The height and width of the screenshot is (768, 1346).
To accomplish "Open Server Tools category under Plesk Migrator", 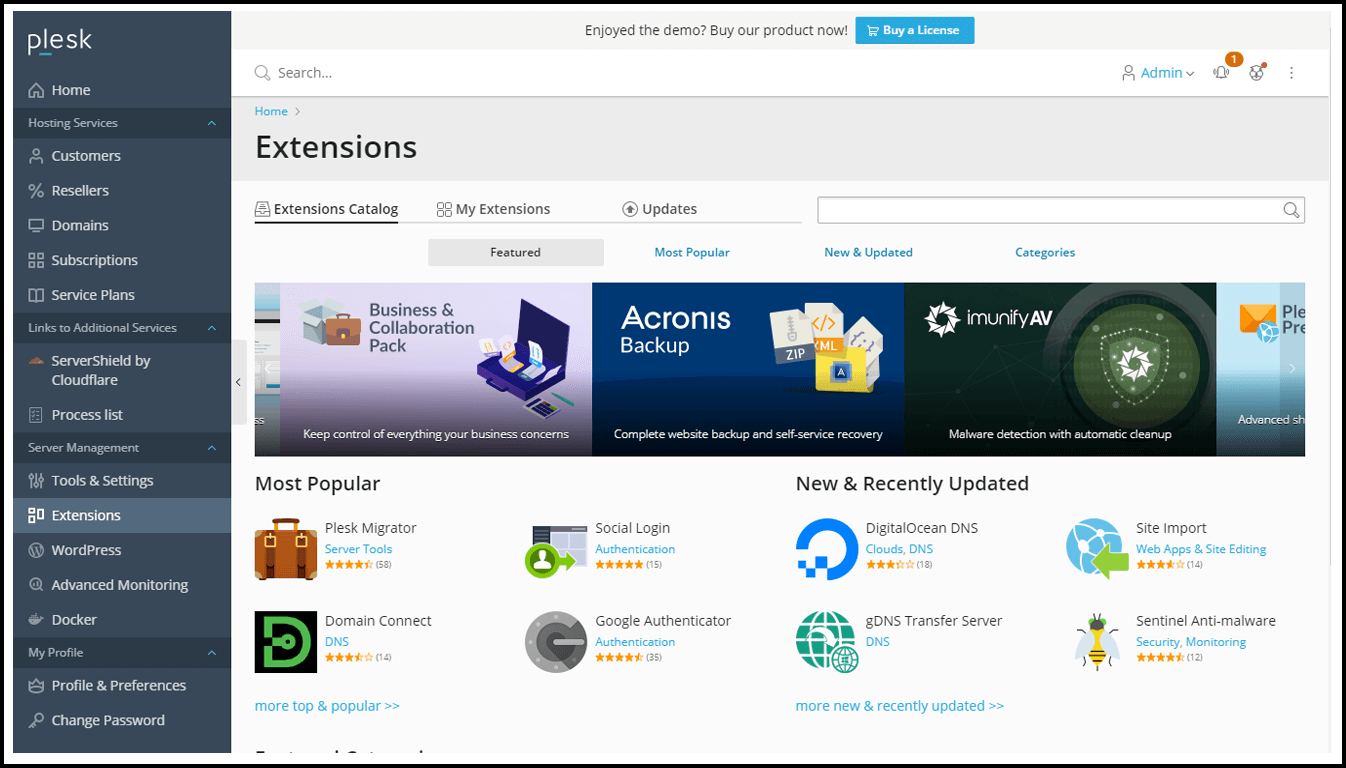I will (x=358, y=549).
